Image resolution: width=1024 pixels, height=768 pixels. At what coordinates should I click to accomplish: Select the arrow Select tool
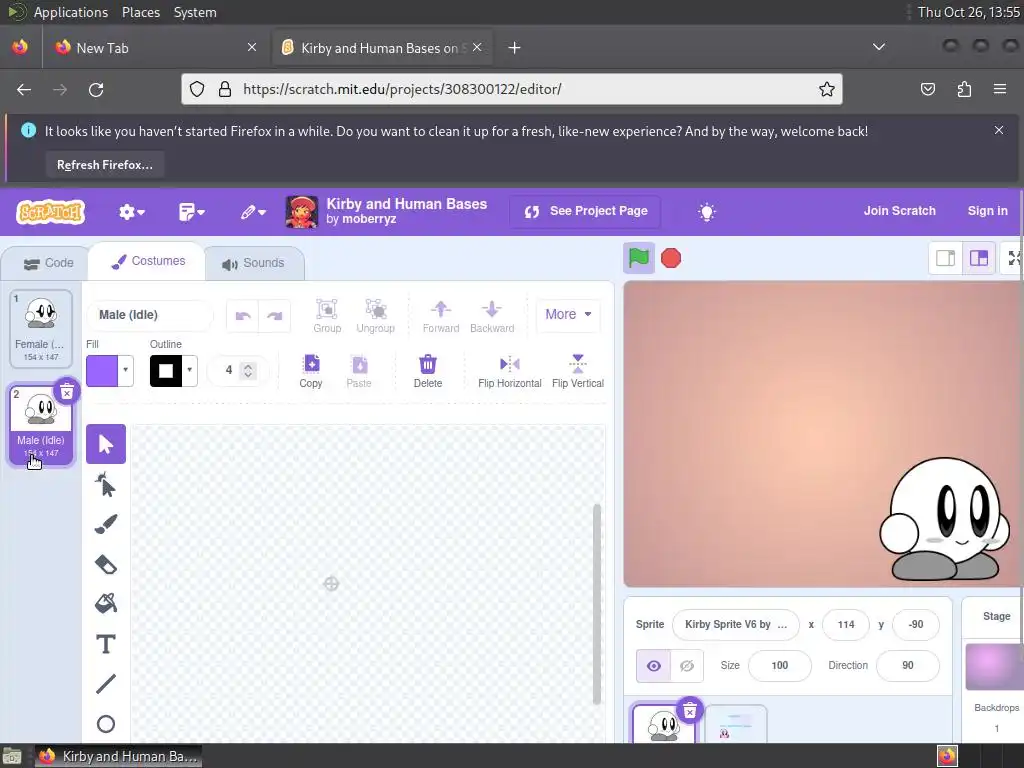tap(106, 444)
